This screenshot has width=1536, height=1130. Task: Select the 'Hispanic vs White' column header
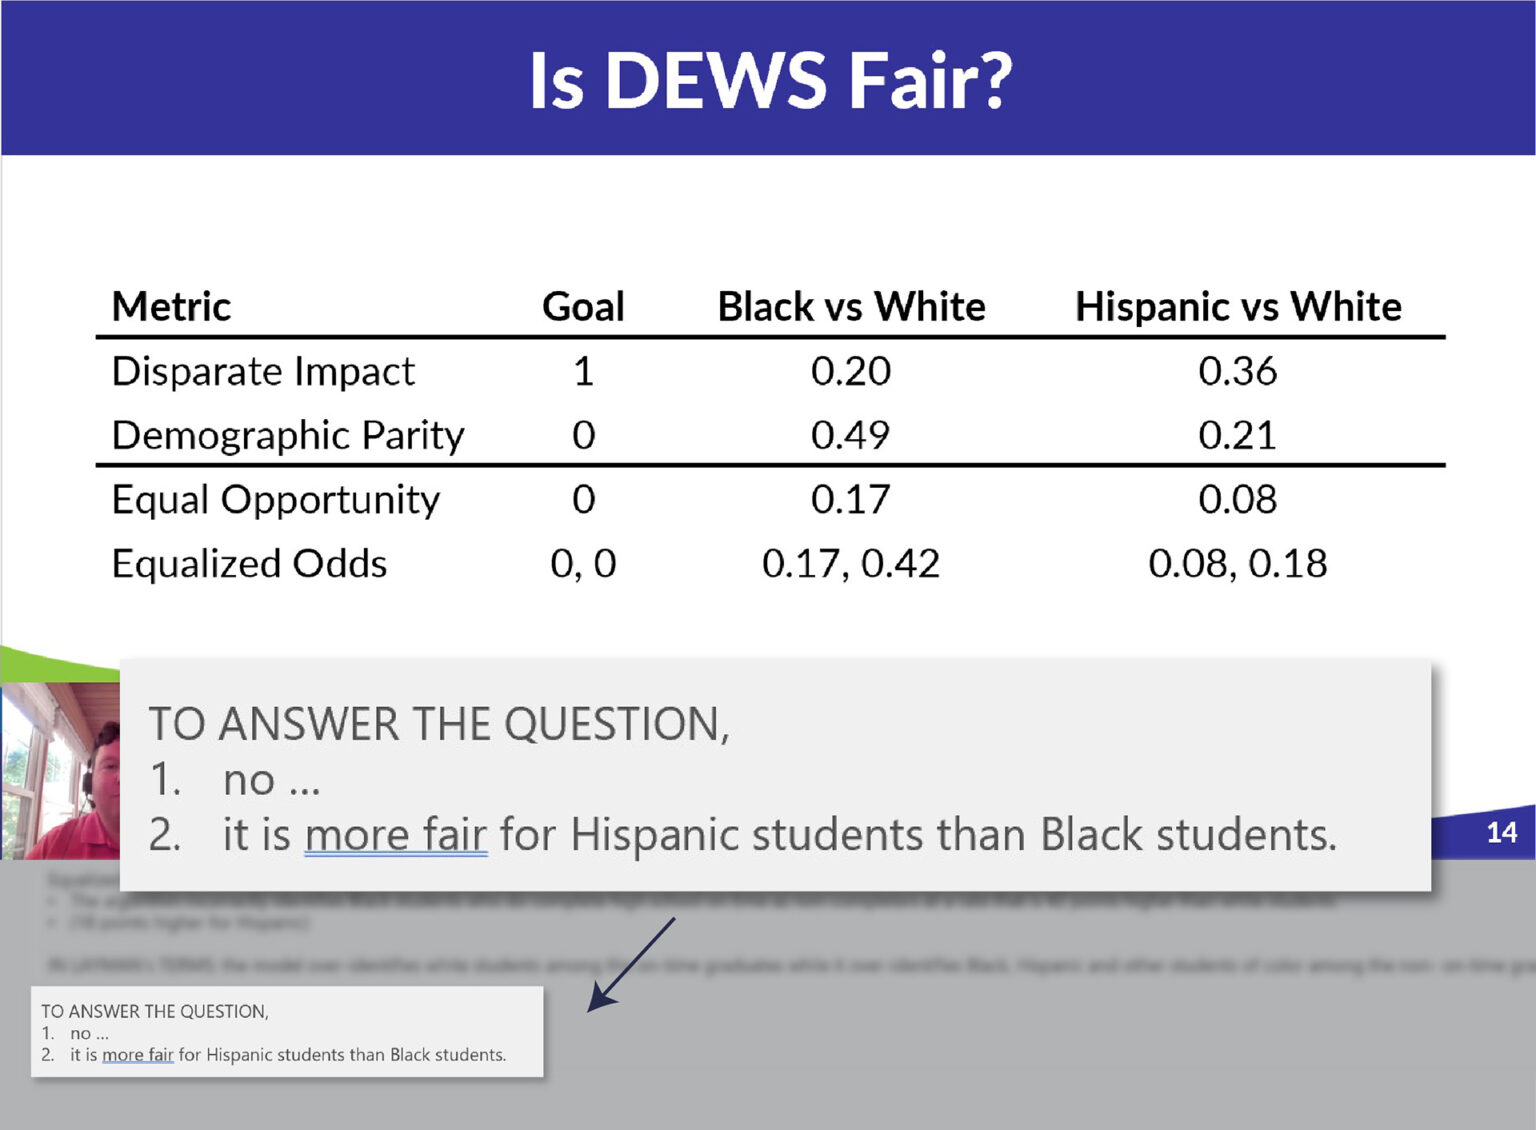coord(1237,306)
